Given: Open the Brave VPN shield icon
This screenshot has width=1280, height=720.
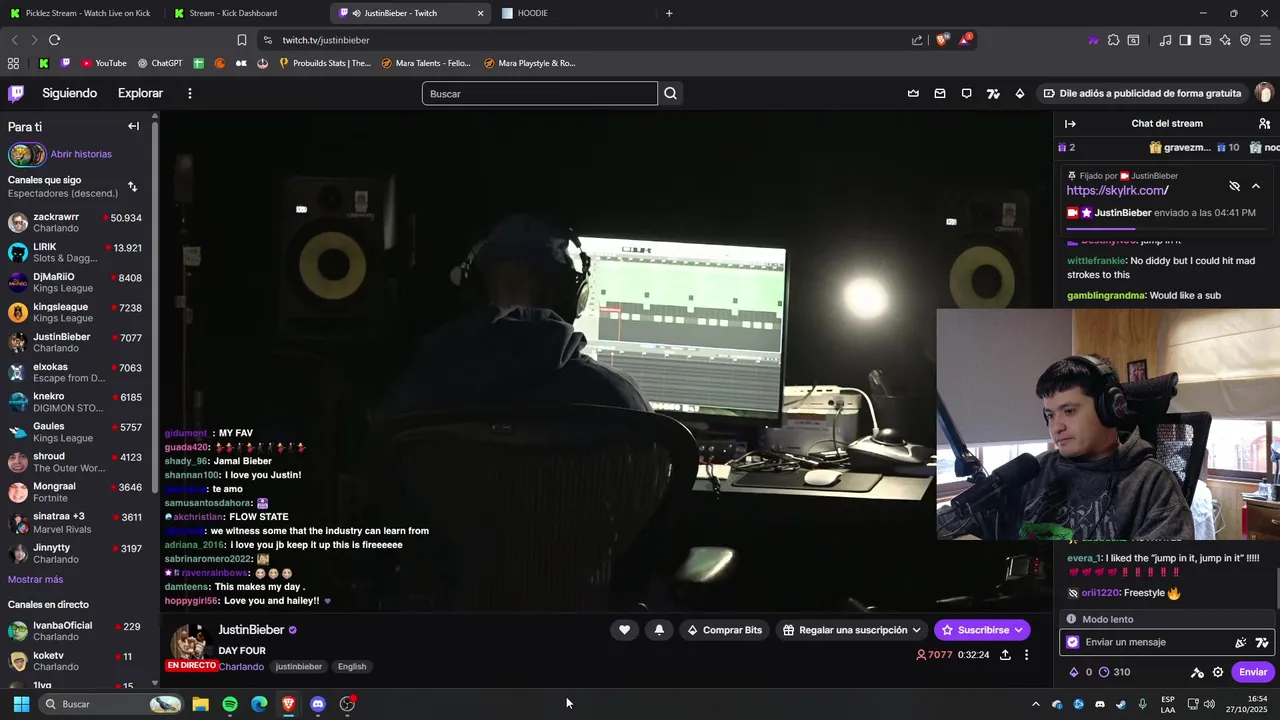Looking at the screenshot, I should (1245, 40).
